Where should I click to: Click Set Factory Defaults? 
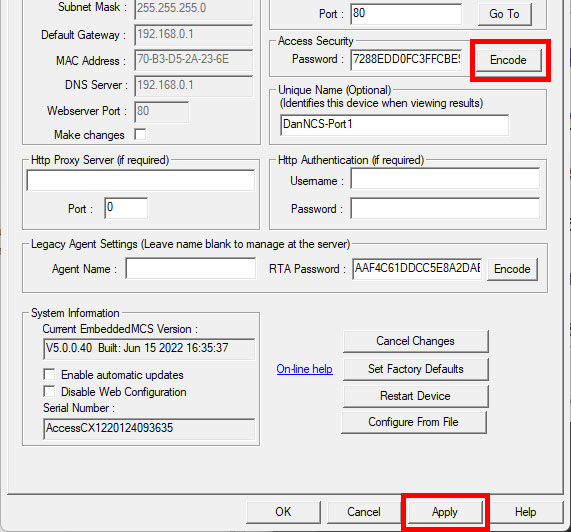point(416,369)
